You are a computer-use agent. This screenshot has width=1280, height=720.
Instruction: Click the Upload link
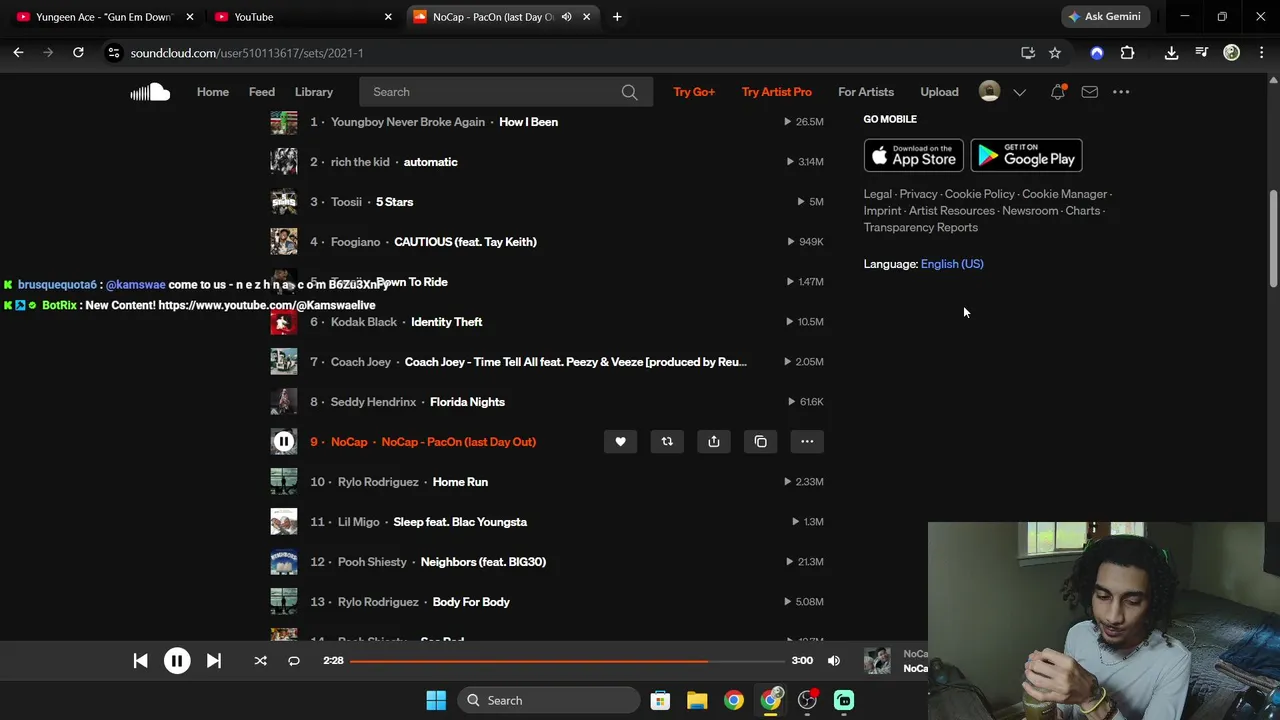[x=939, y=92]
